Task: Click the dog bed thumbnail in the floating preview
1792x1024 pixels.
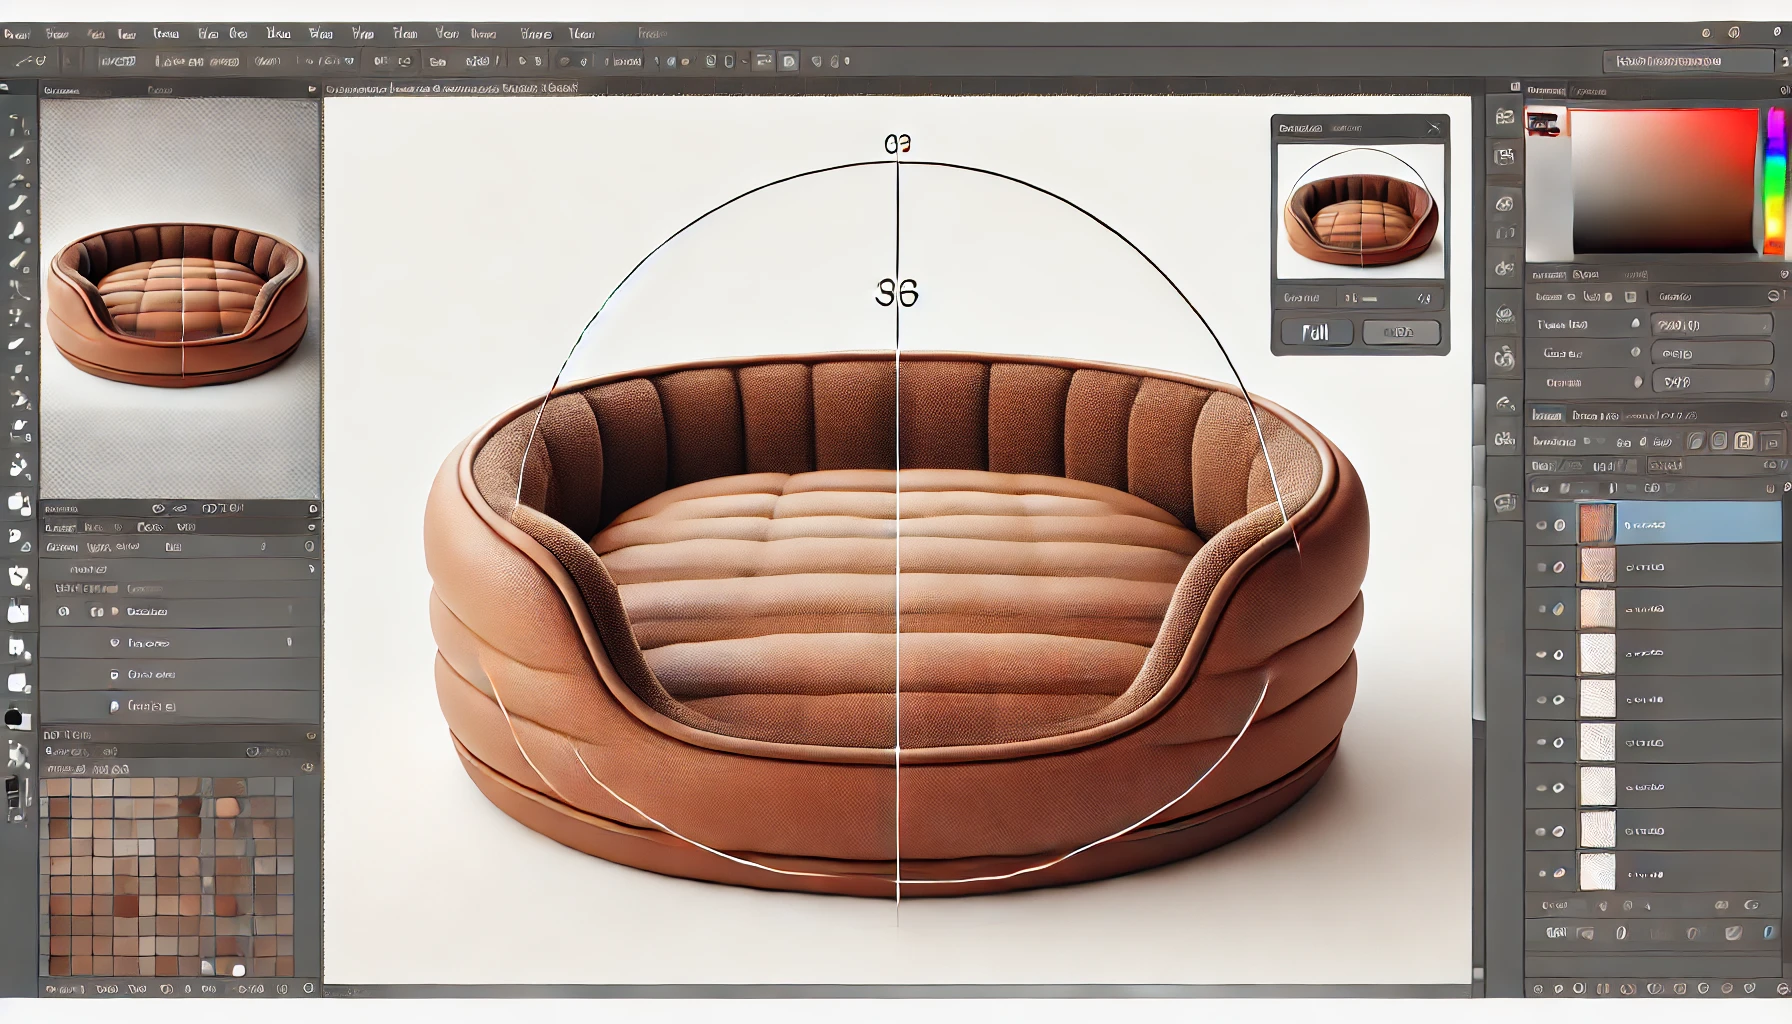Action: click(1360, 212)
